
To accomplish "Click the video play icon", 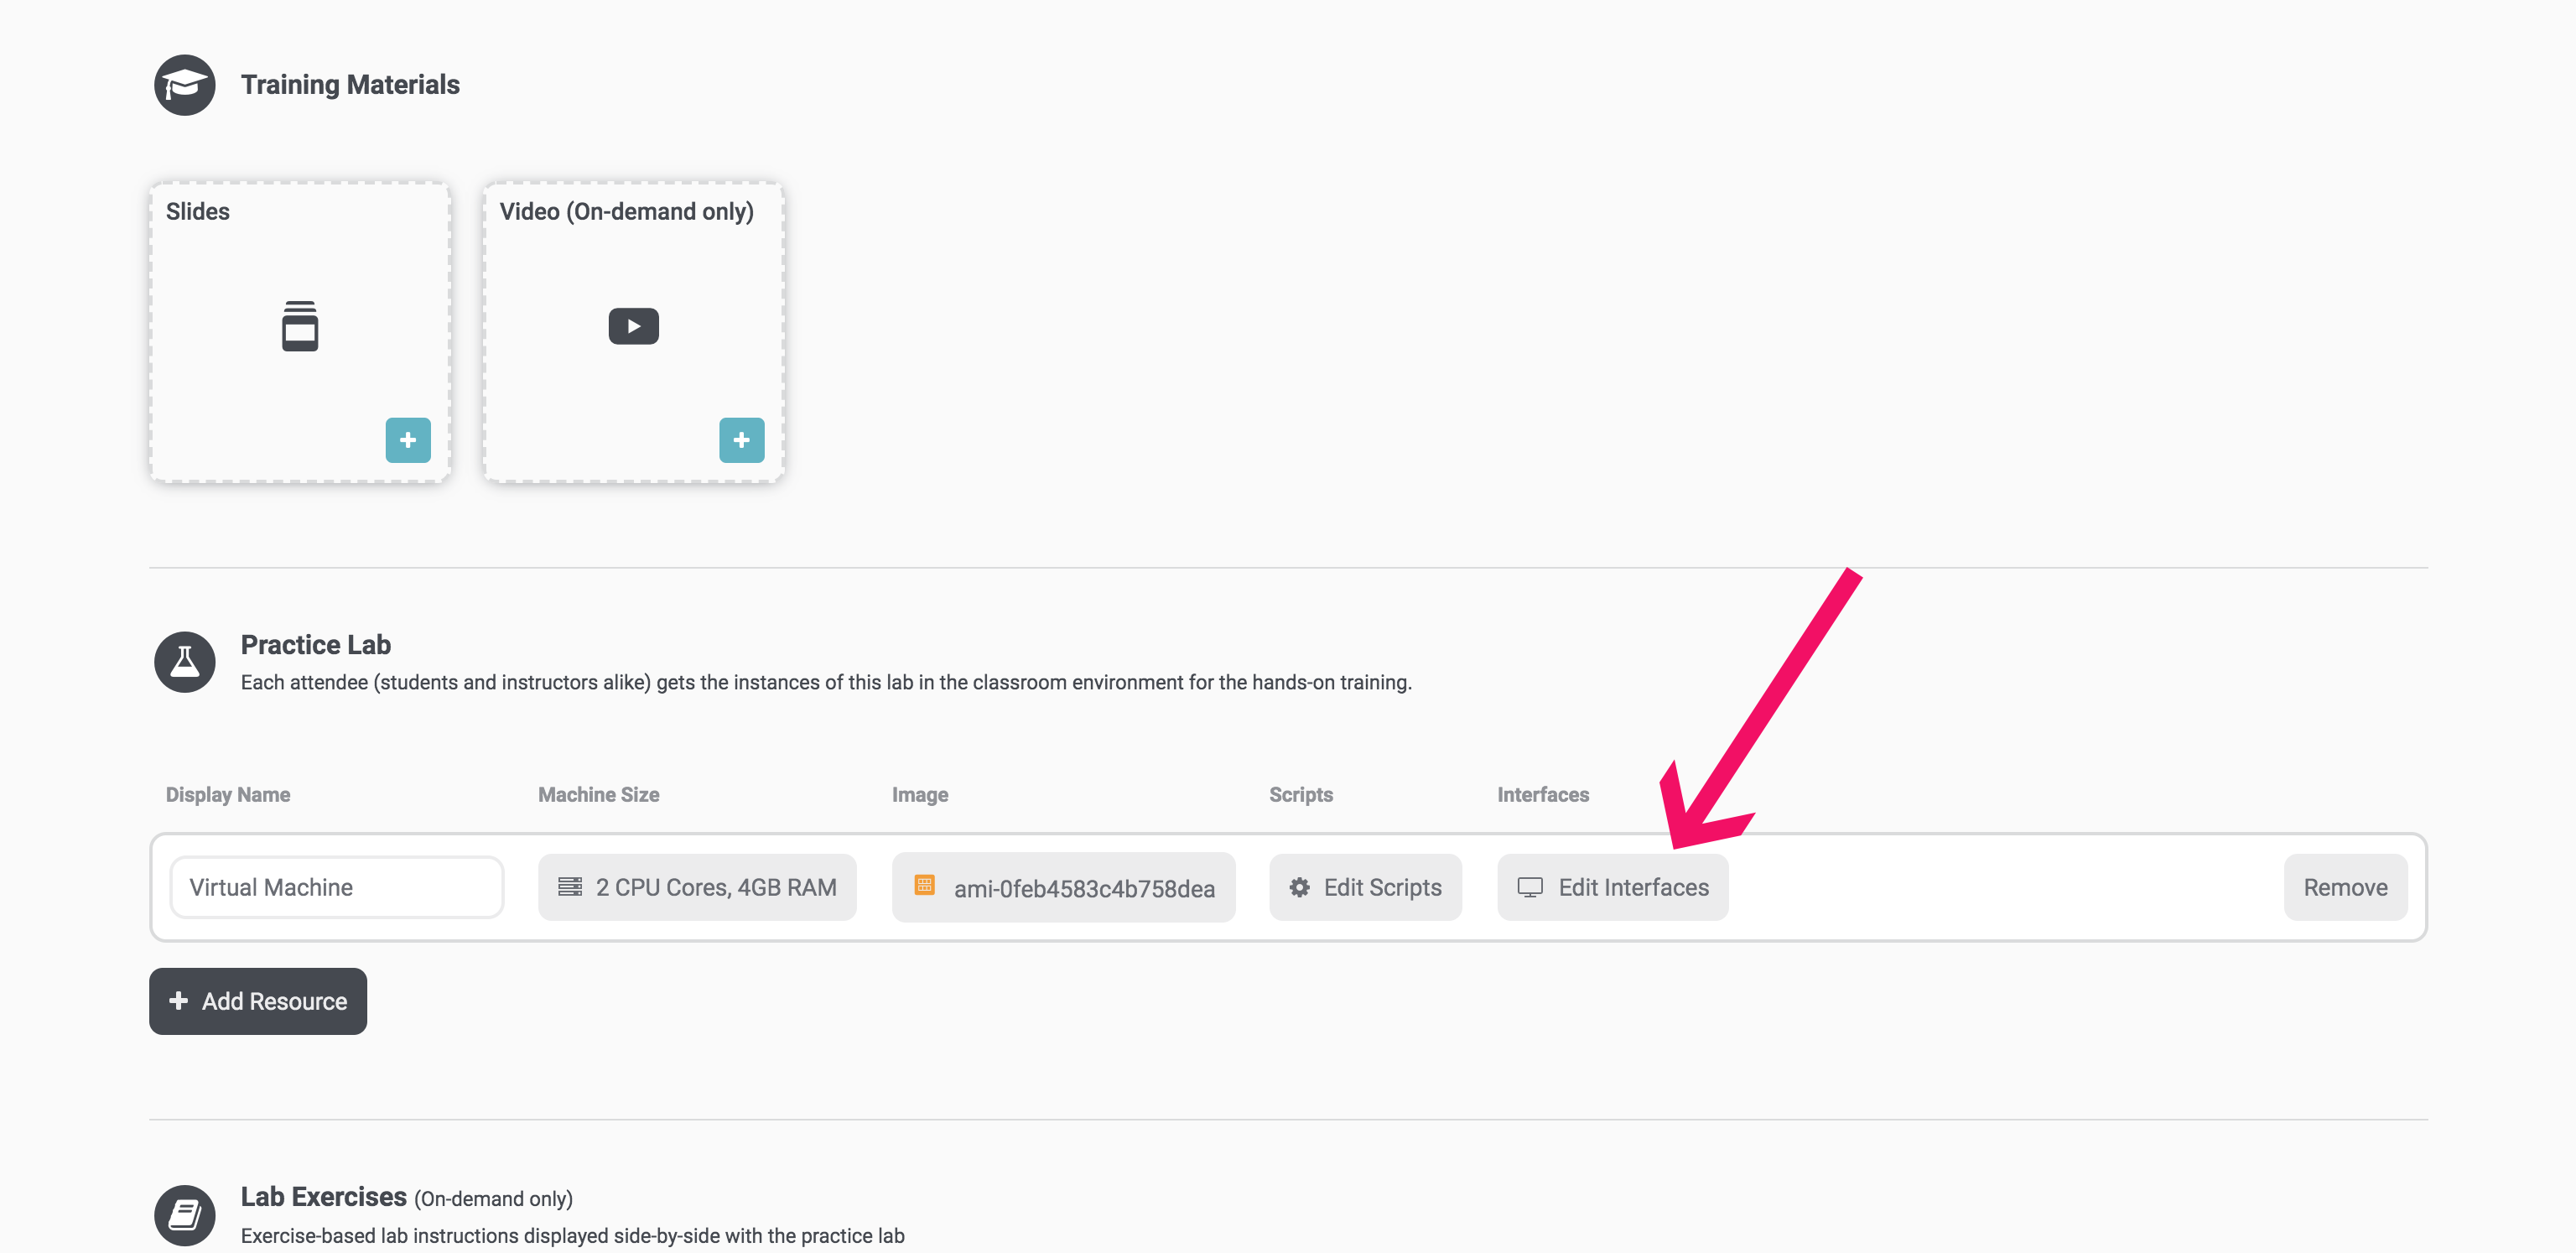I will pyautogui.click(x=632, y=325).
